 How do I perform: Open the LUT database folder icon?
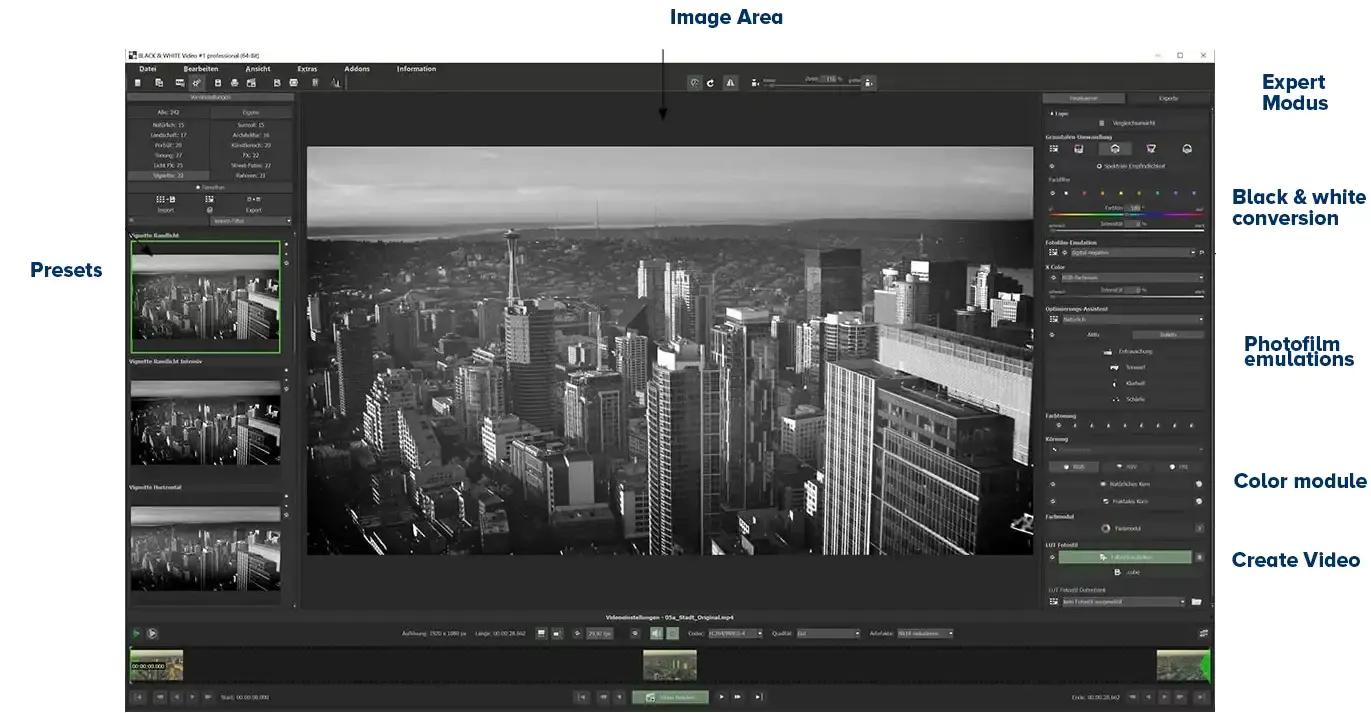point(1196,602)
